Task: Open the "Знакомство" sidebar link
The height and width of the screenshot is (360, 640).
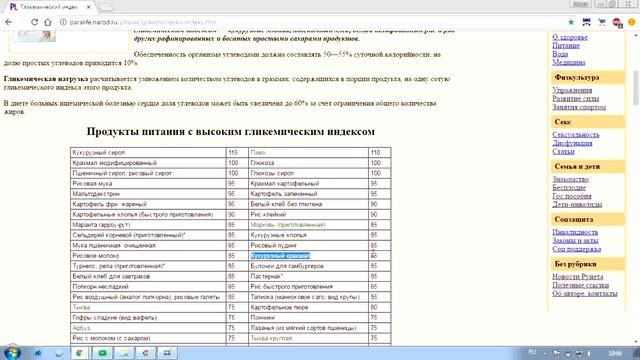Action: click(x=571, y=179)
